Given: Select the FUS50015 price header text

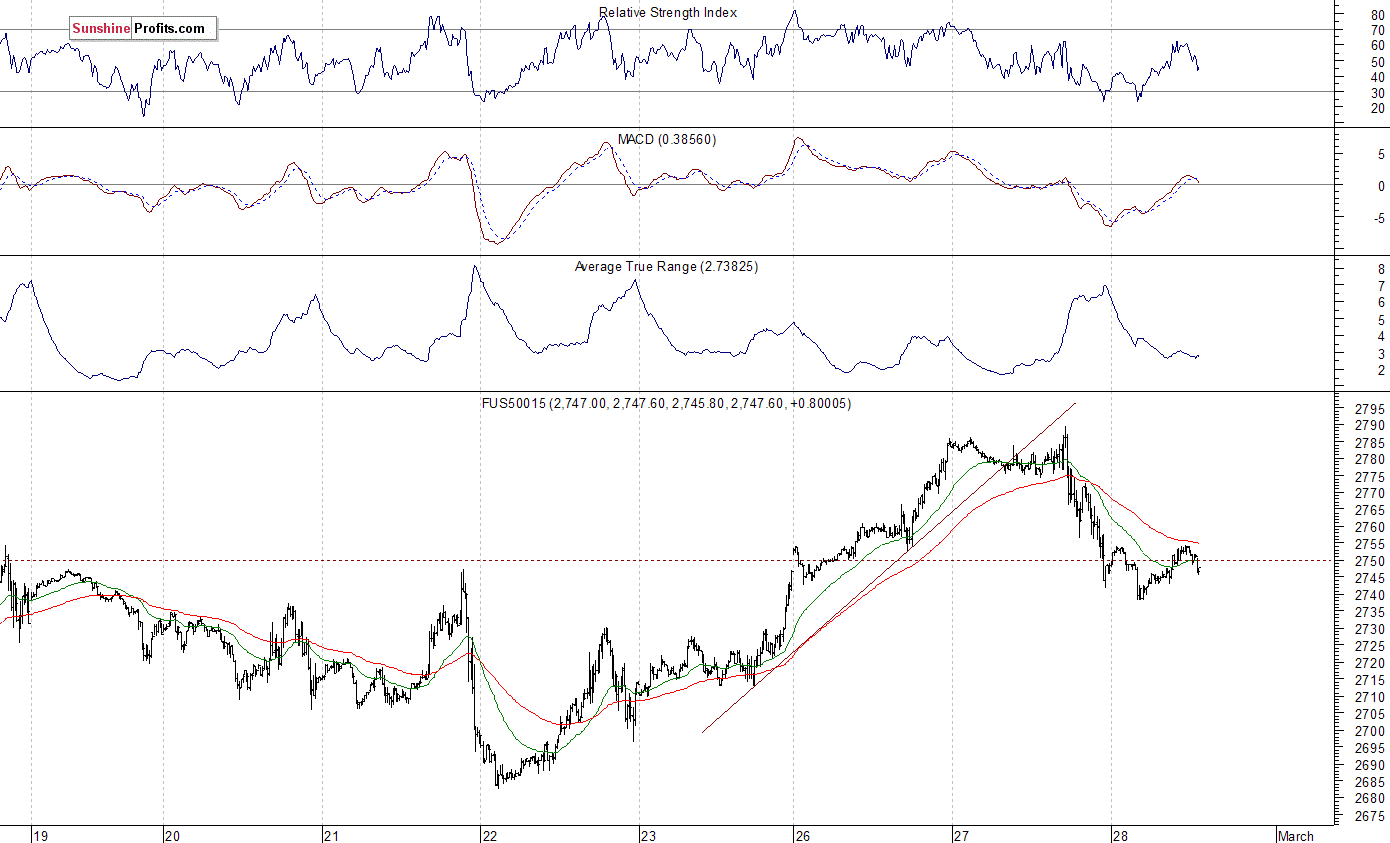Looking at the screenshot, I should click(666, 403).
